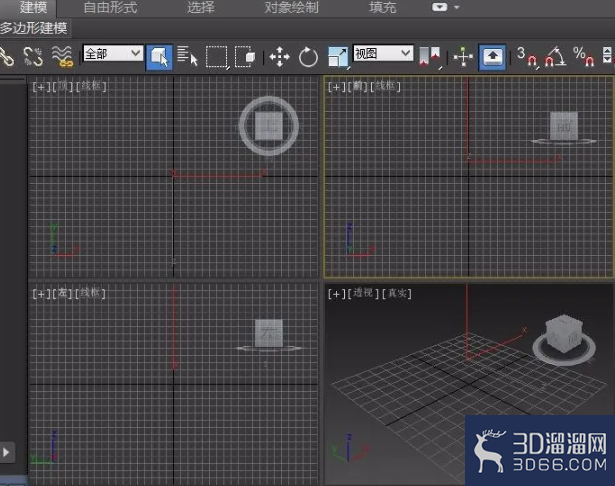Toggle the Angle Snap button
This screenshot has width=615, height=486.
coord(555,57)
